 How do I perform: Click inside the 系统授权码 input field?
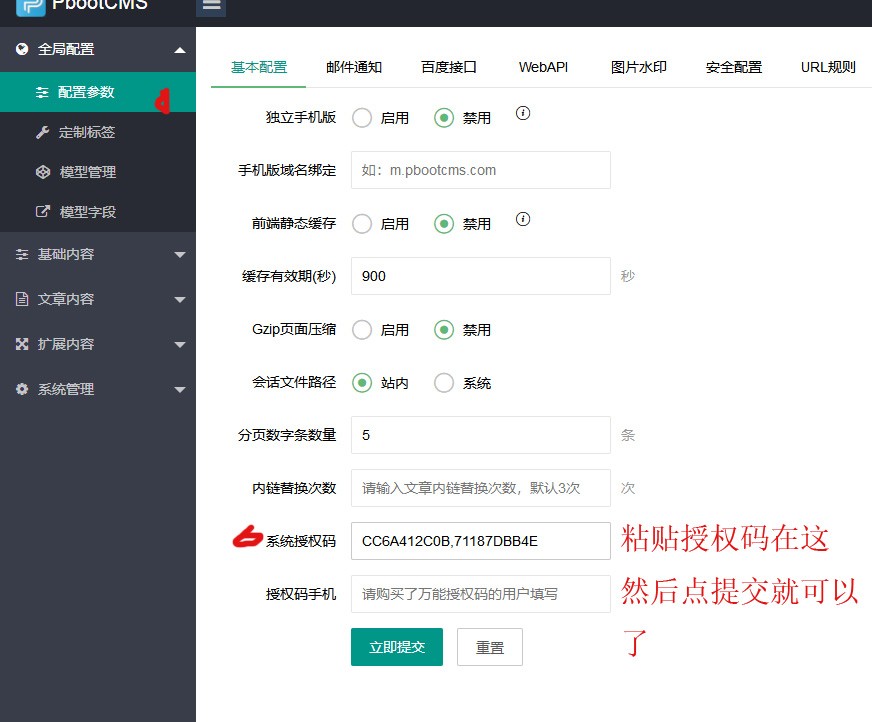(480, 540)
